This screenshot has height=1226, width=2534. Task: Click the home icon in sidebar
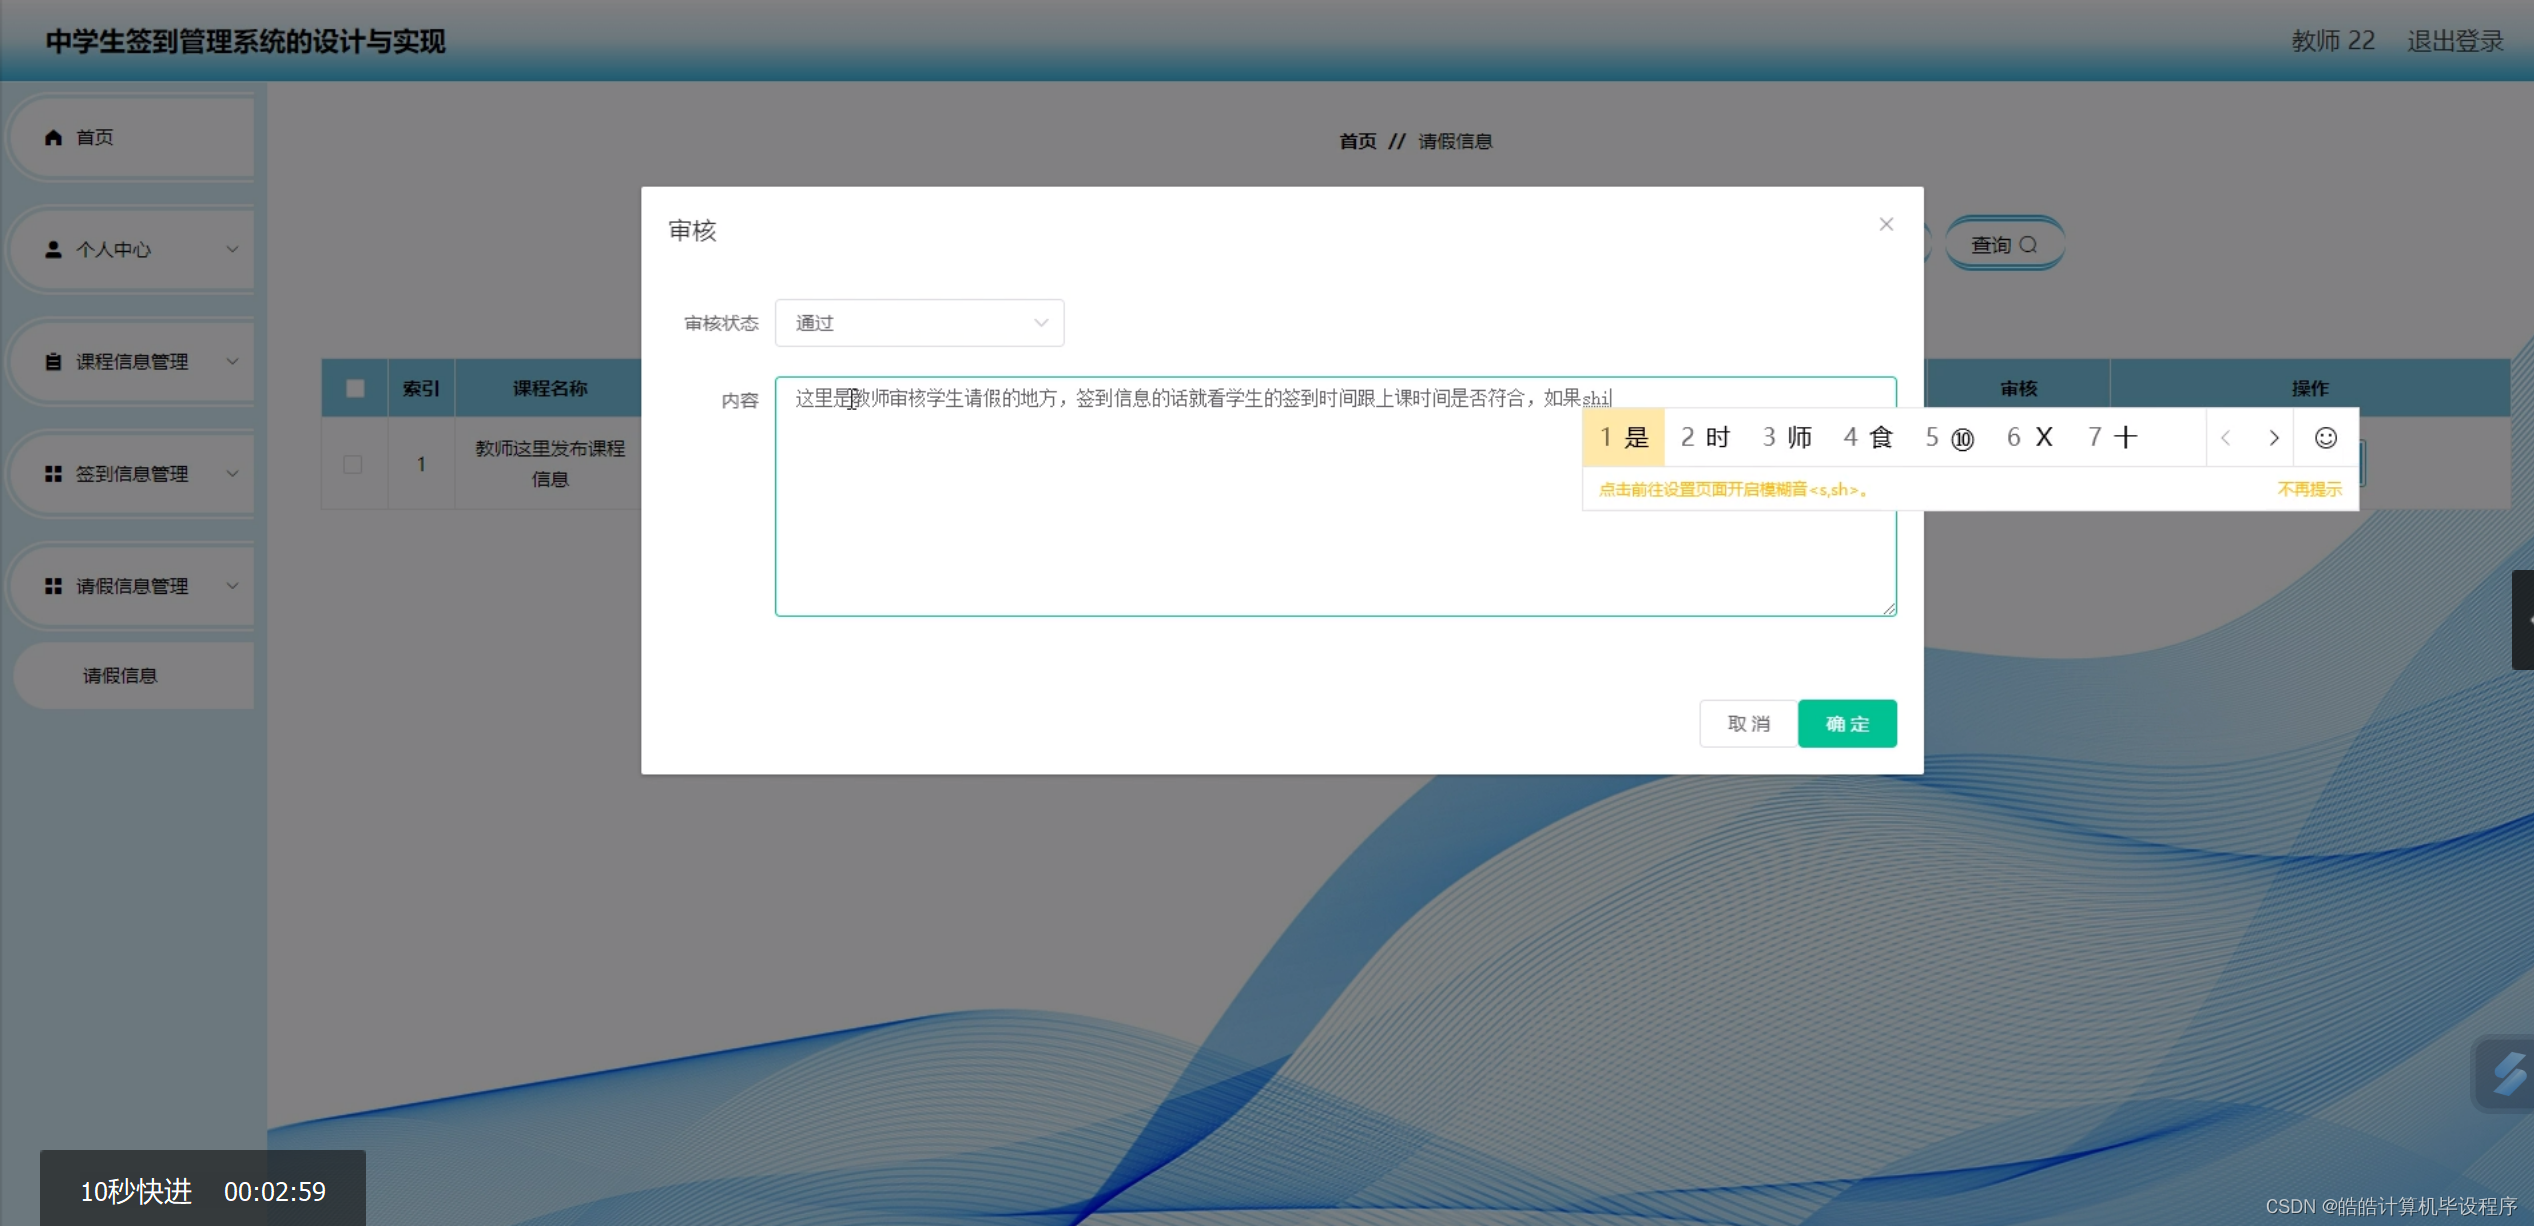54,137
